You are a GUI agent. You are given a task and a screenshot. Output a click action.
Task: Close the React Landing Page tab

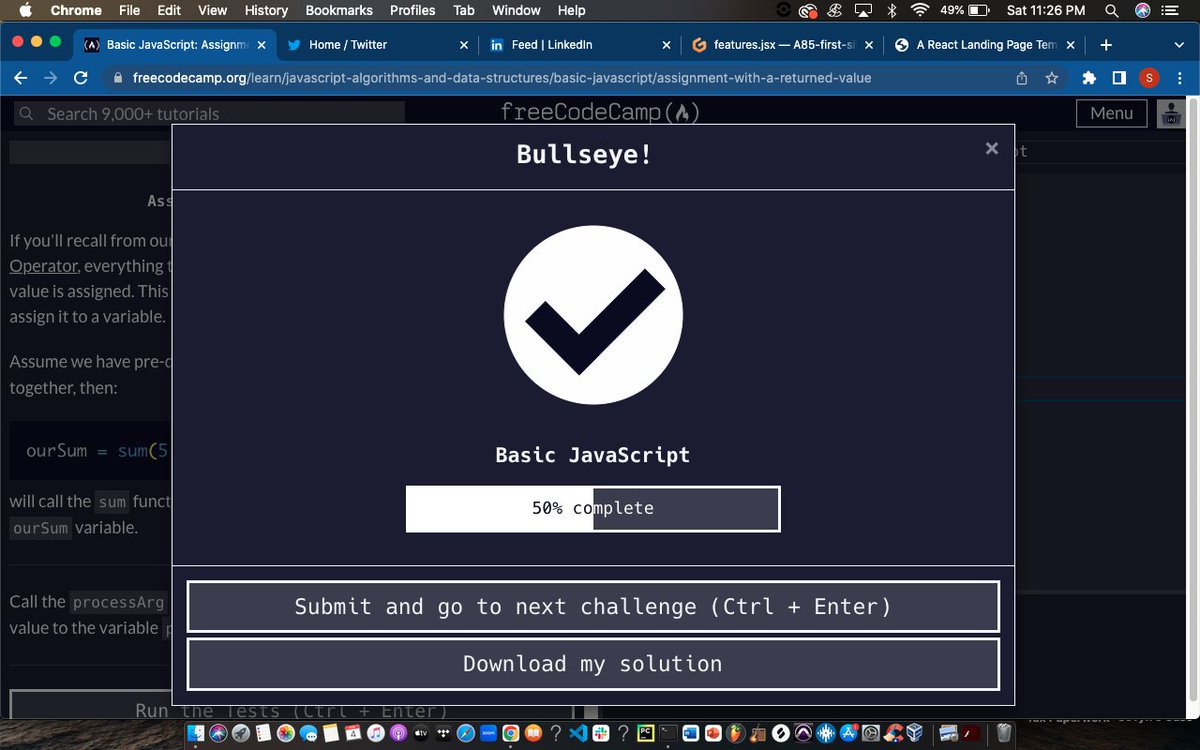point(1072,45)
